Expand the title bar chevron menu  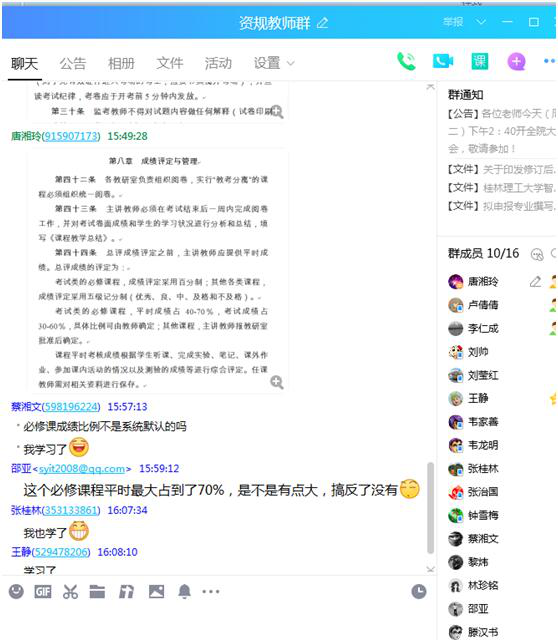481,22
